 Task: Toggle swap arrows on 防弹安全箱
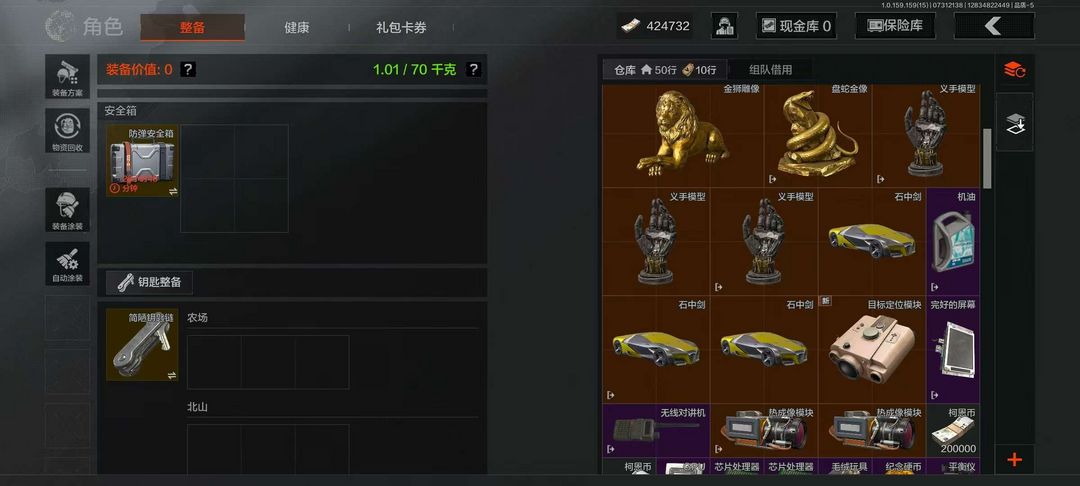pyautogui.click(x=172, y=191)
